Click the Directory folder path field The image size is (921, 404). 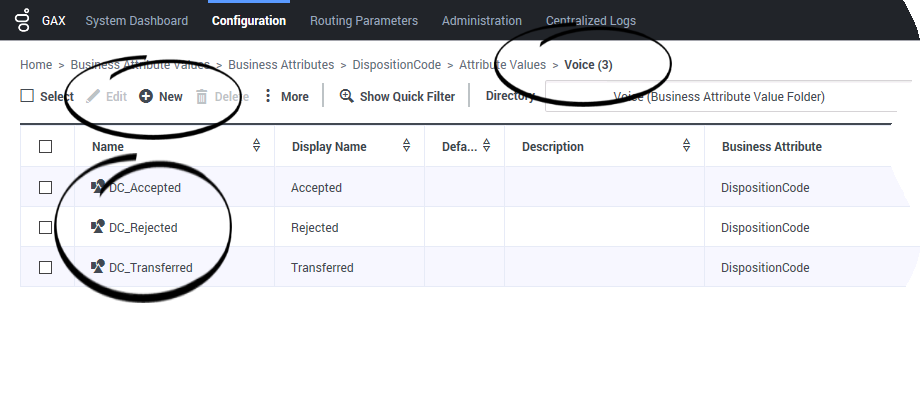(720, 97)
